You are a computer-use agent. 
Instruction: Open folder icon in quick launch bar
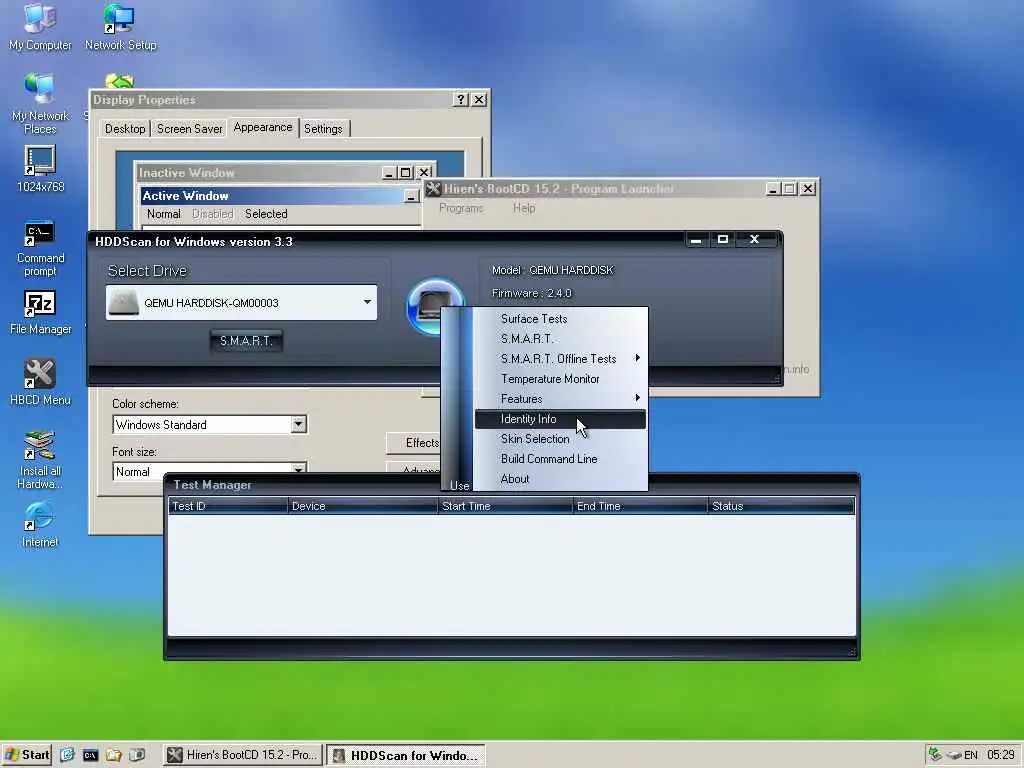(114, 755)
